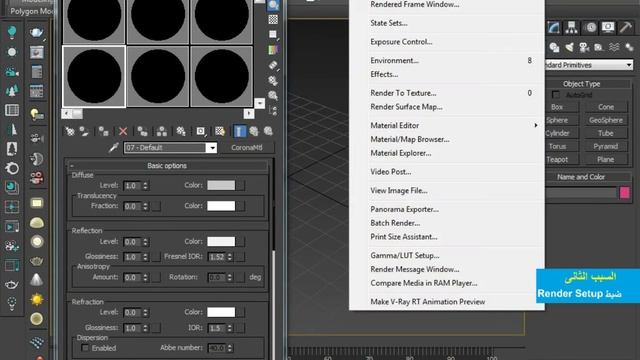Toggle Show Shaded Material in Viewport icon
This screenshot has width=640, height=360.
coord(220,131)
